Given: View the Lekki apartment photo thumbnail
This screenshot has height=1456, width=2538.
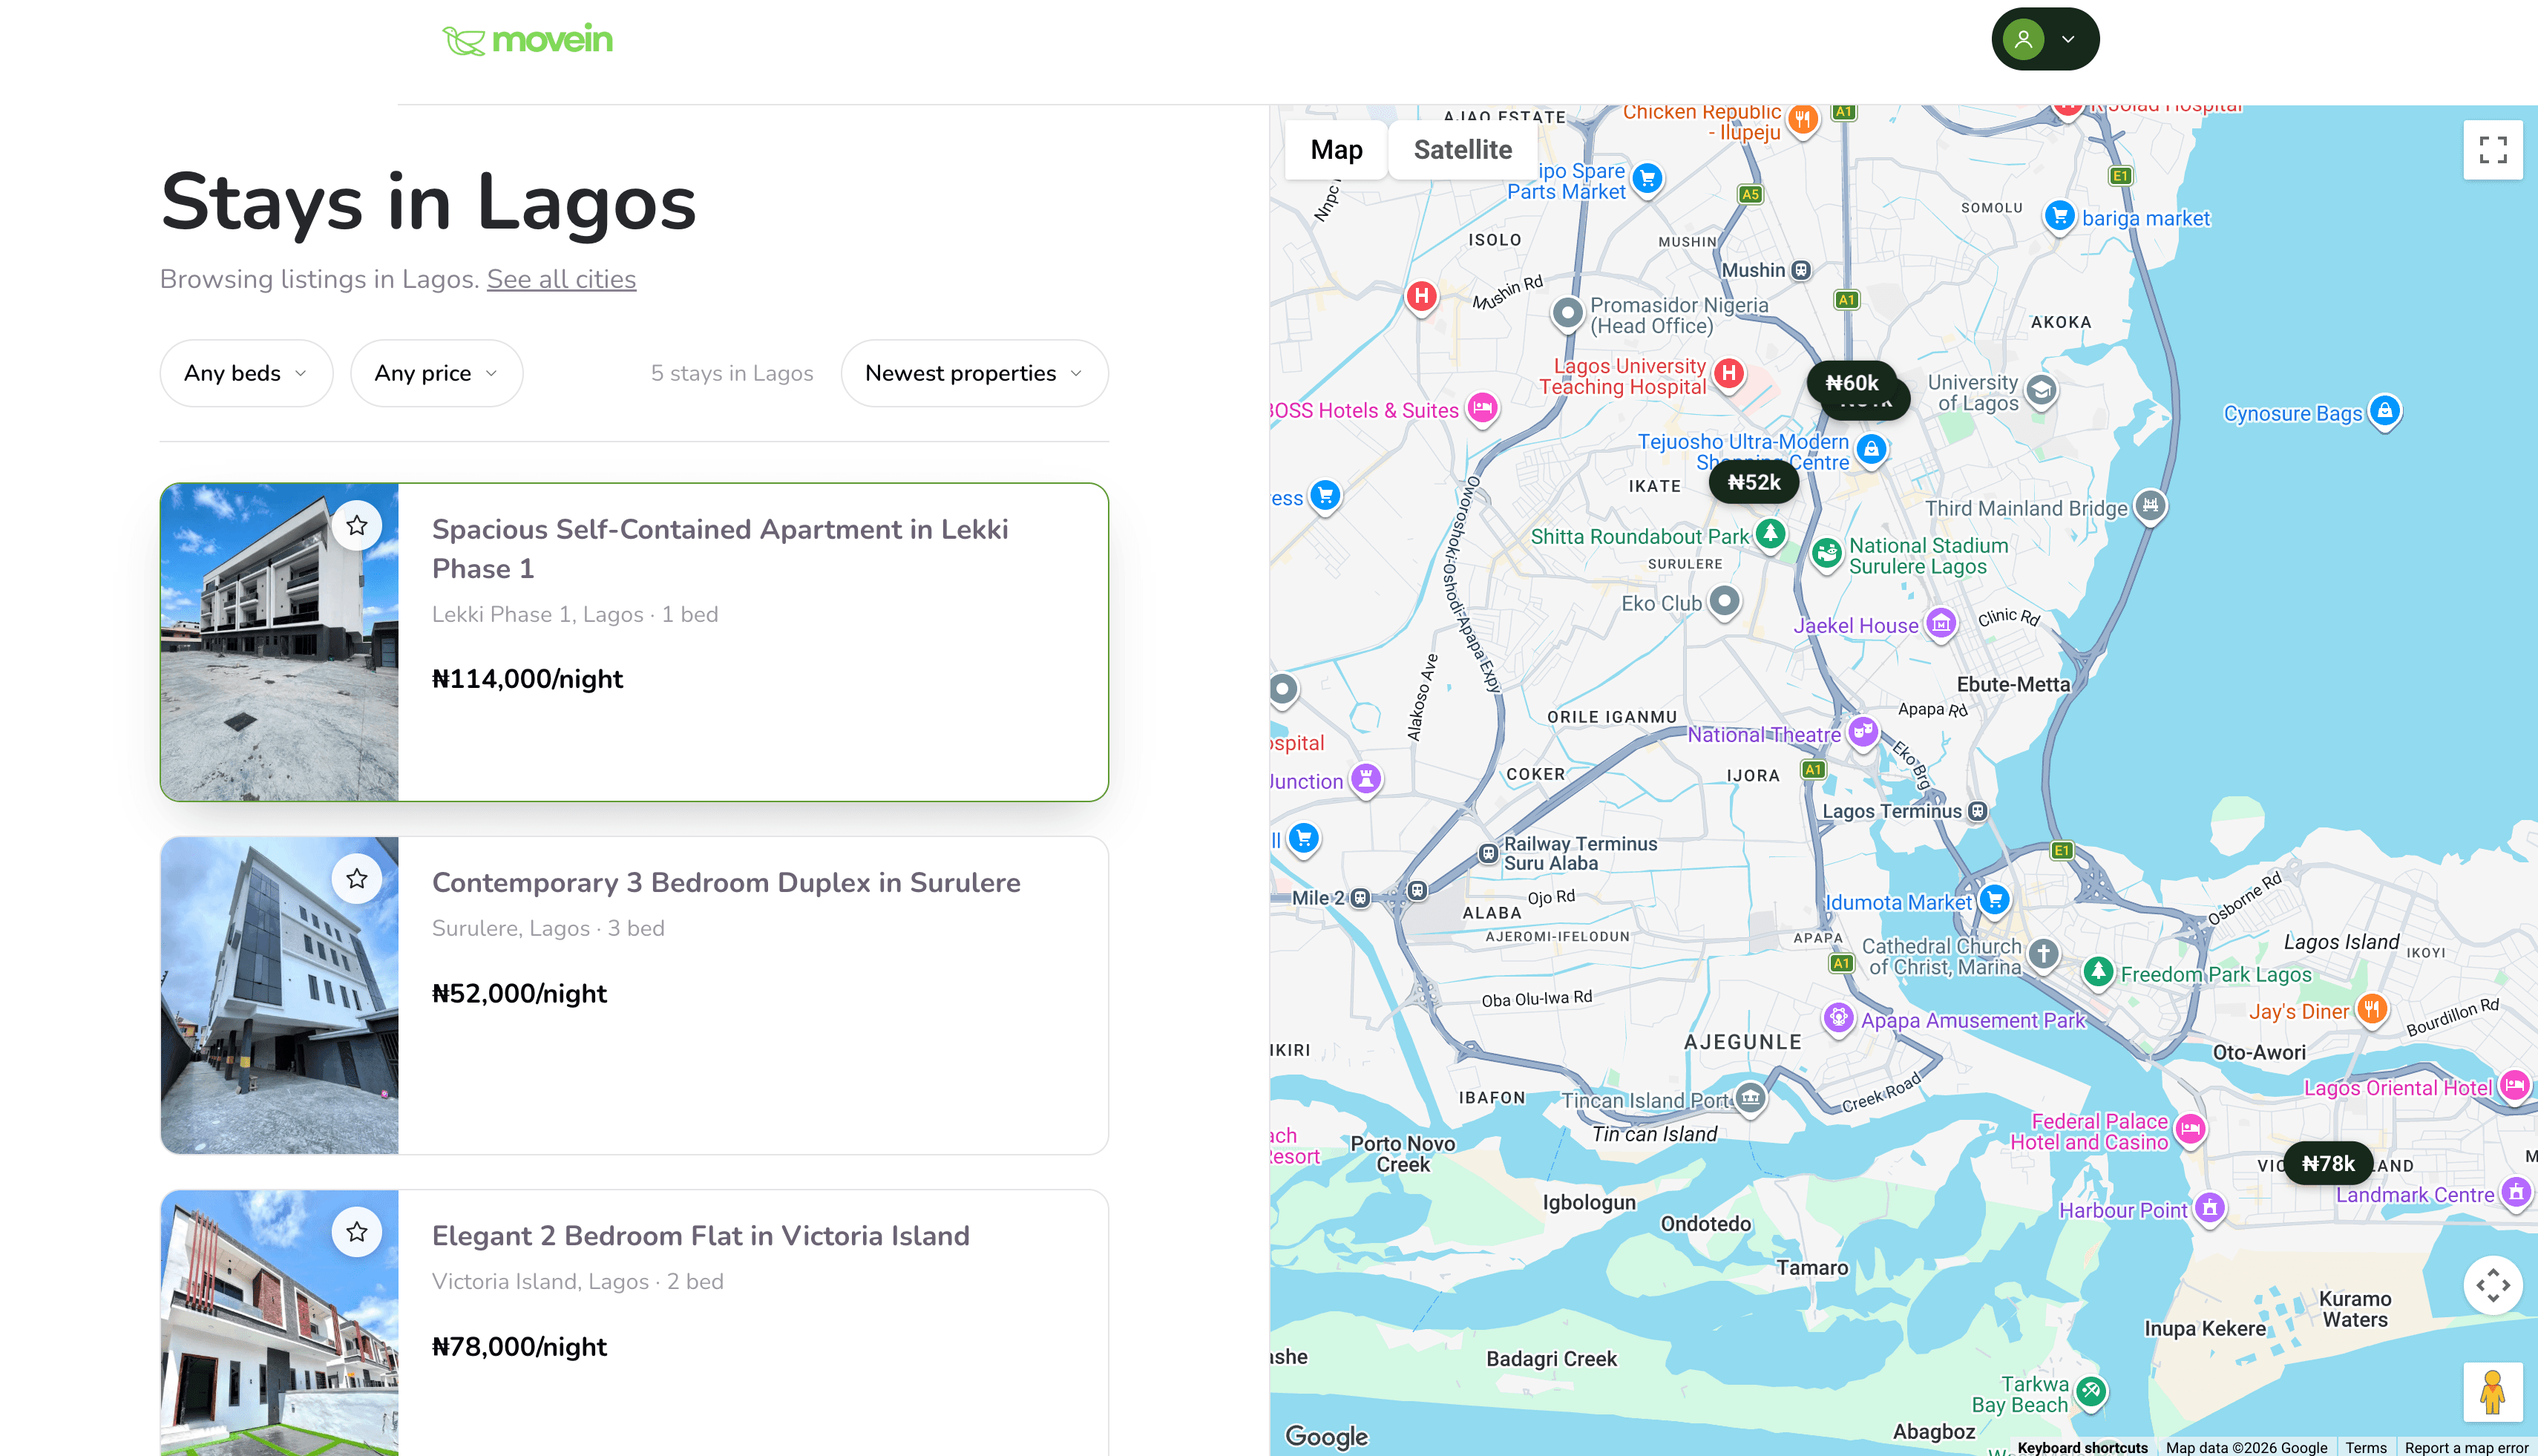Looking at the screenshot, I should tap(280, 642).
